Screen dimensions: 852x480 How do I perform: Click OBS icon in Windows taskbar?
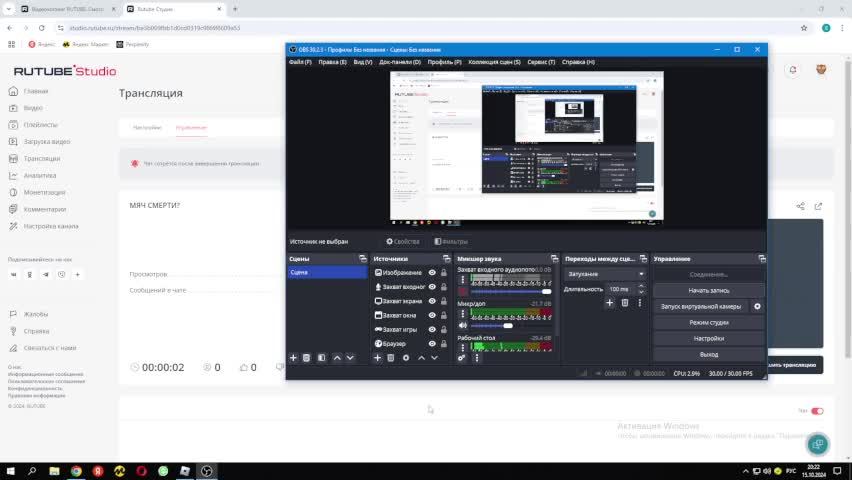click(206, 471)
